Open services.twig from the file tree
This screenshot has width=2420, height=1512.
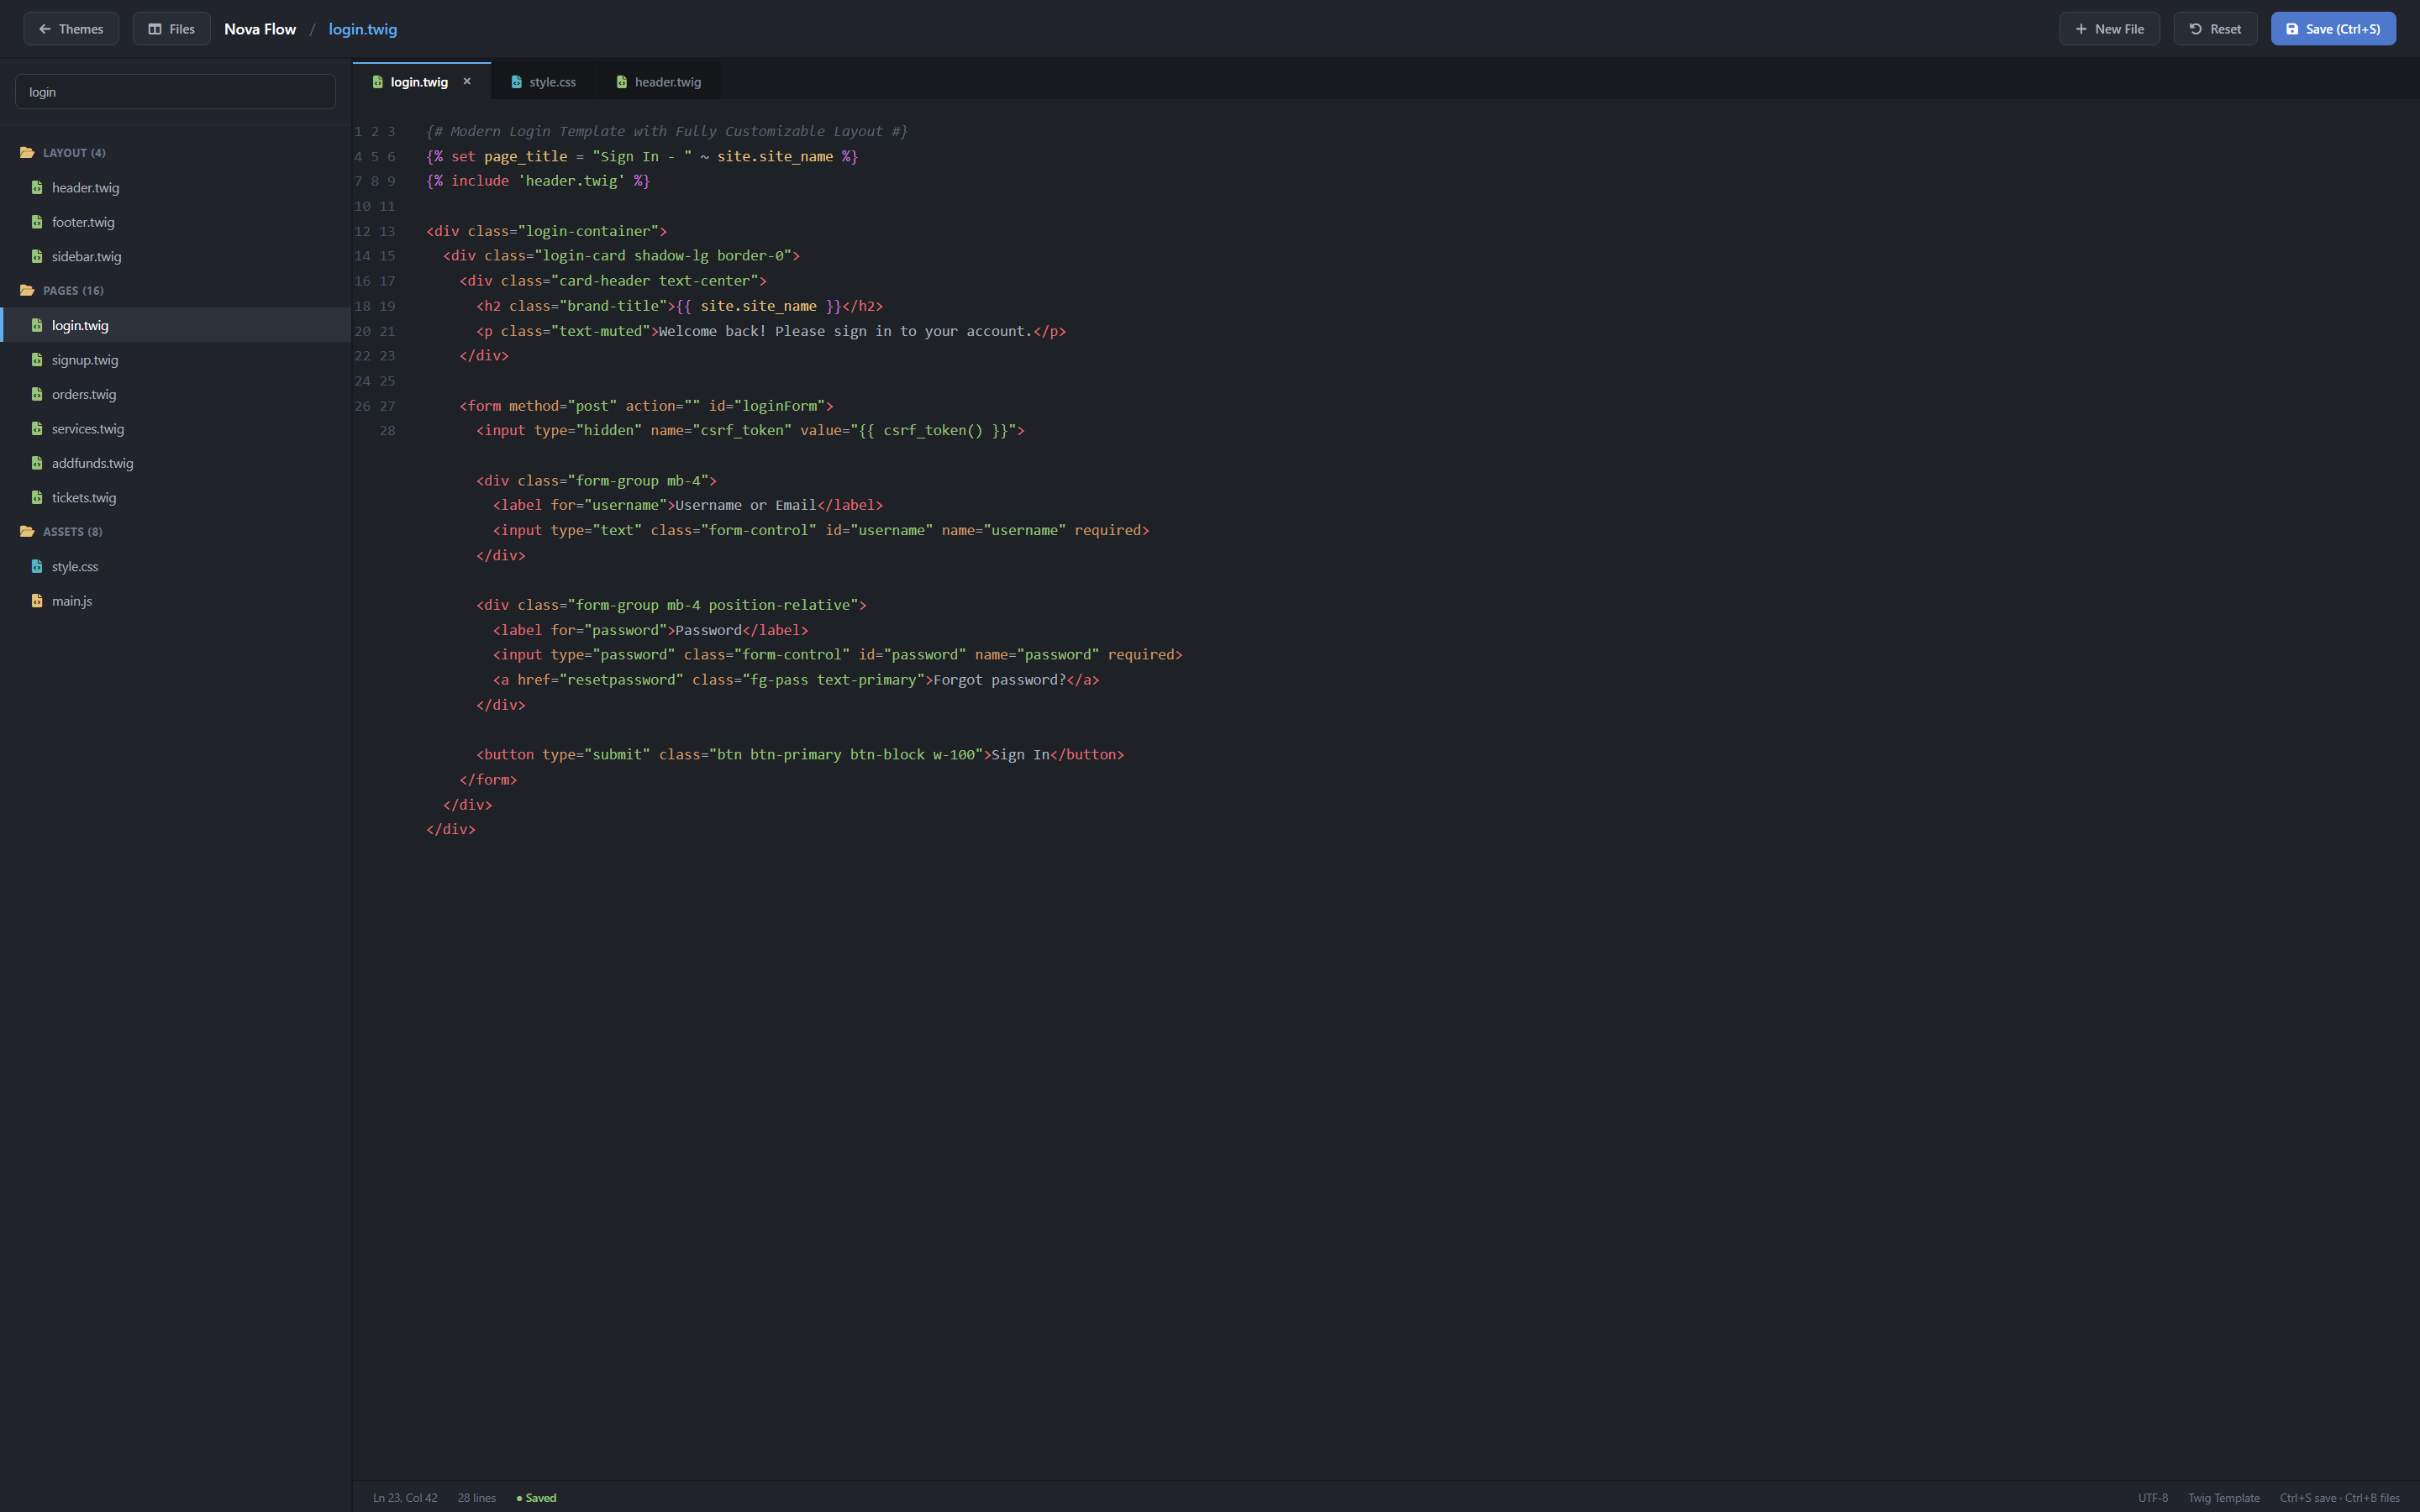pyautogui.click(x=175, y=429)
